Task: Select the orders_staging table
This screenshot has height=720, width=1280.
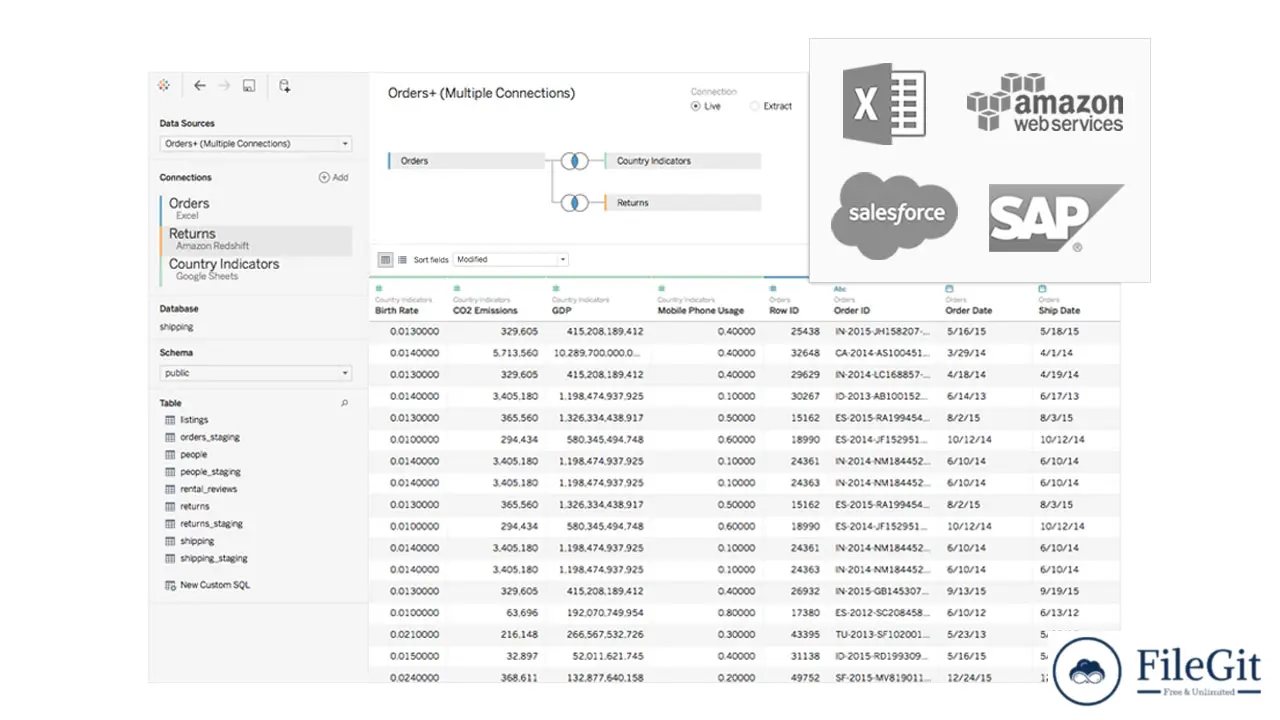Action: point(210,437)
